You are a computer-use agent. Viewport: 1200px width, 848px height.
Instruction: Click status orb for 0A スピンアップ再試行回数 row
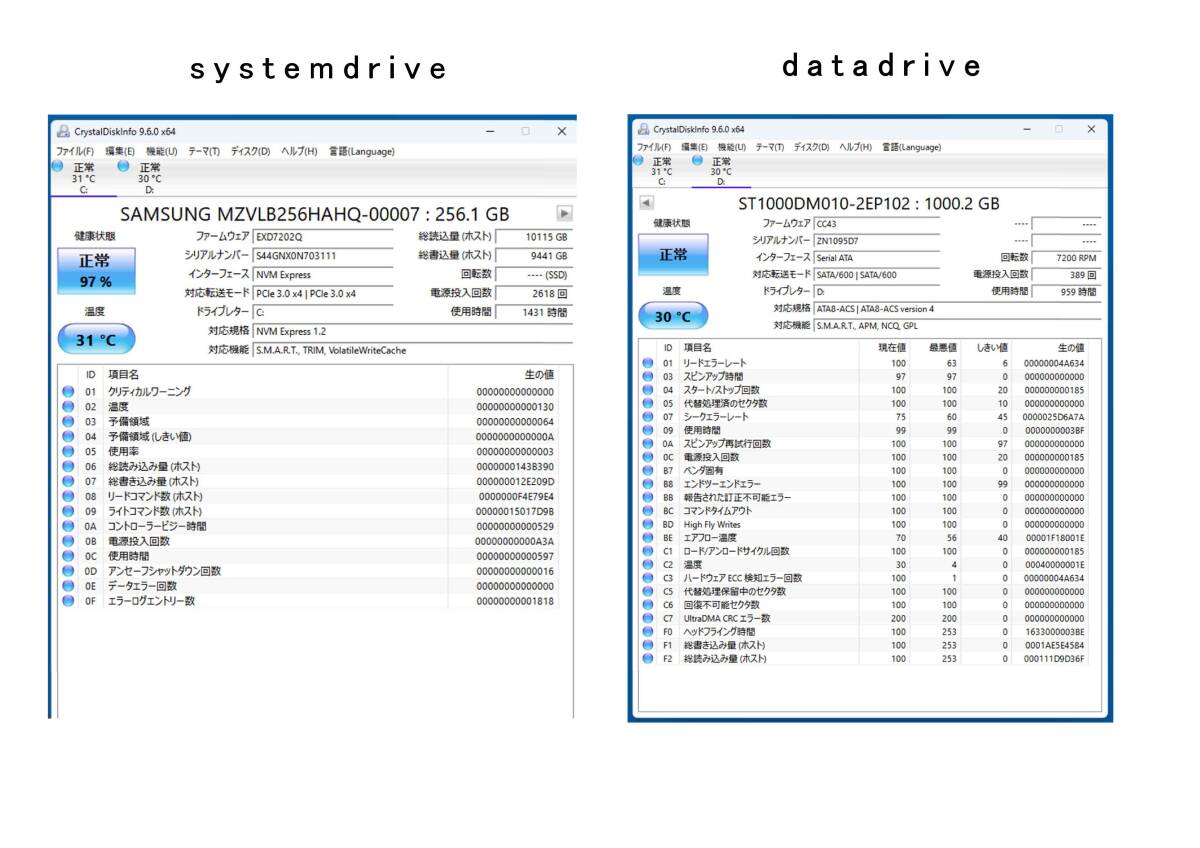pos(648,444)
